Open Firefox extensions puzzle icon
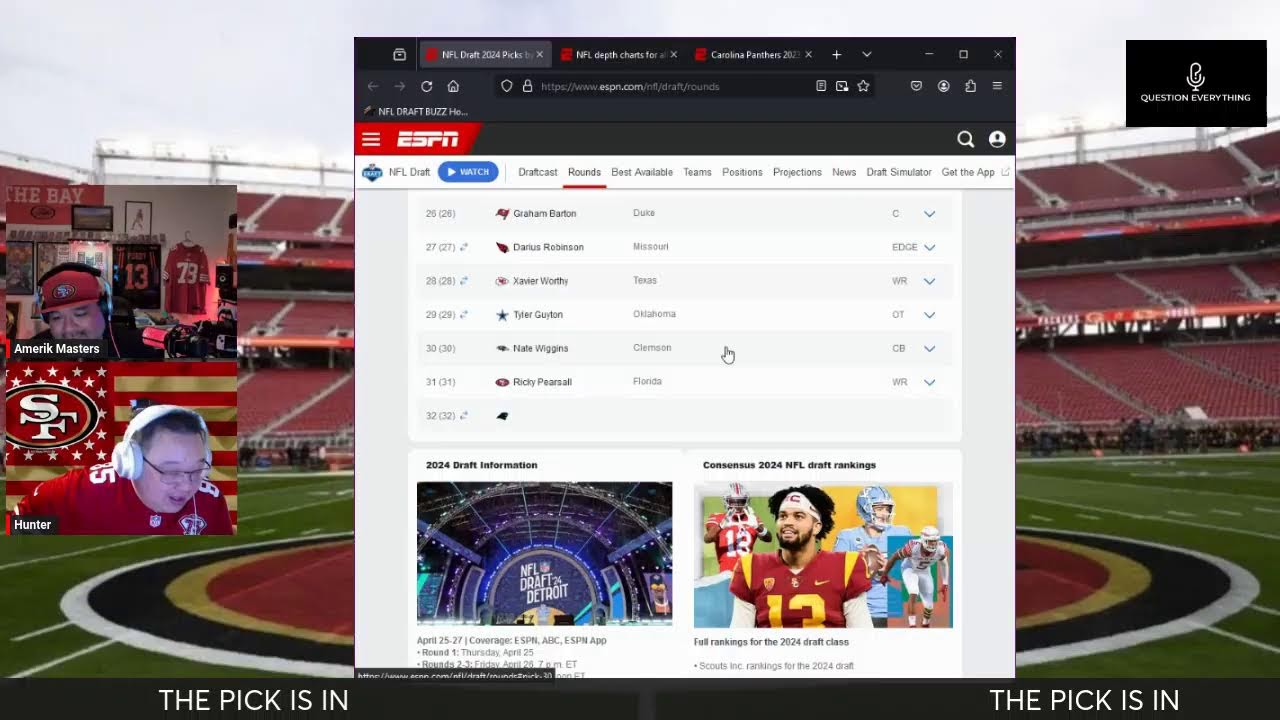 970,86
